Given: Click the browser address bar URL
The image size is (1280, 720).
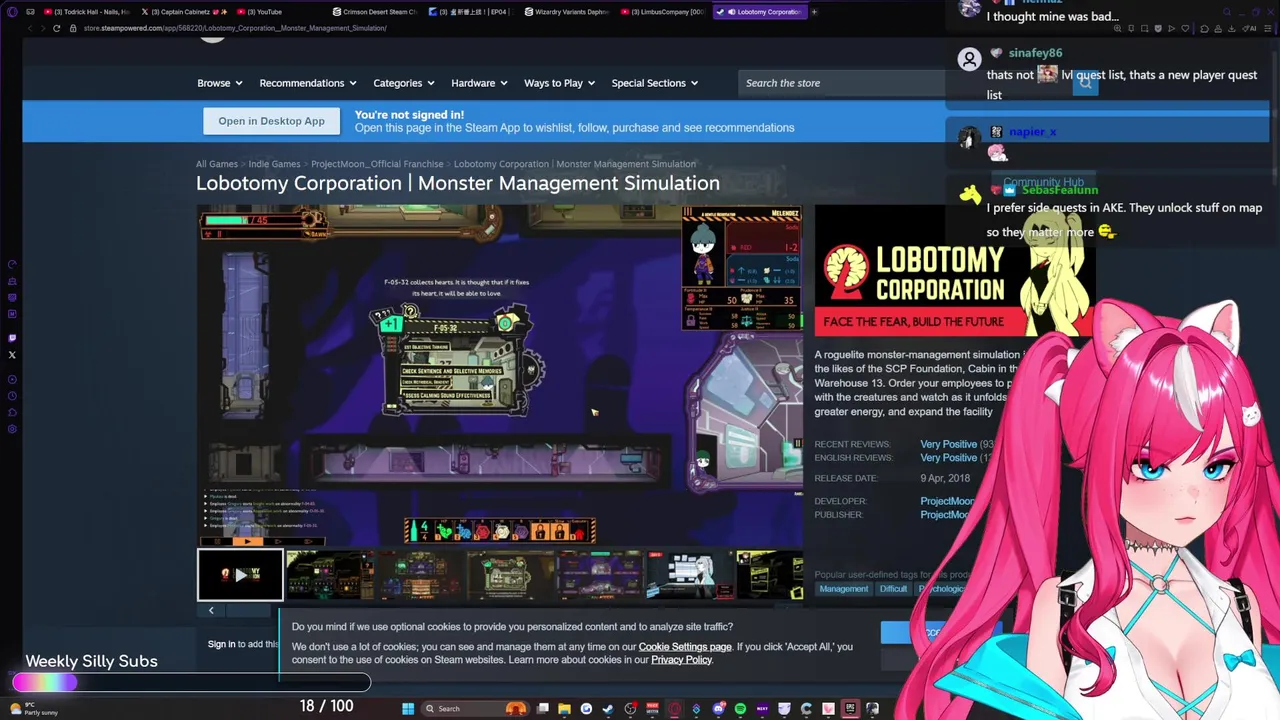Looking at the screenshot, I should click(x=235, y=28).
